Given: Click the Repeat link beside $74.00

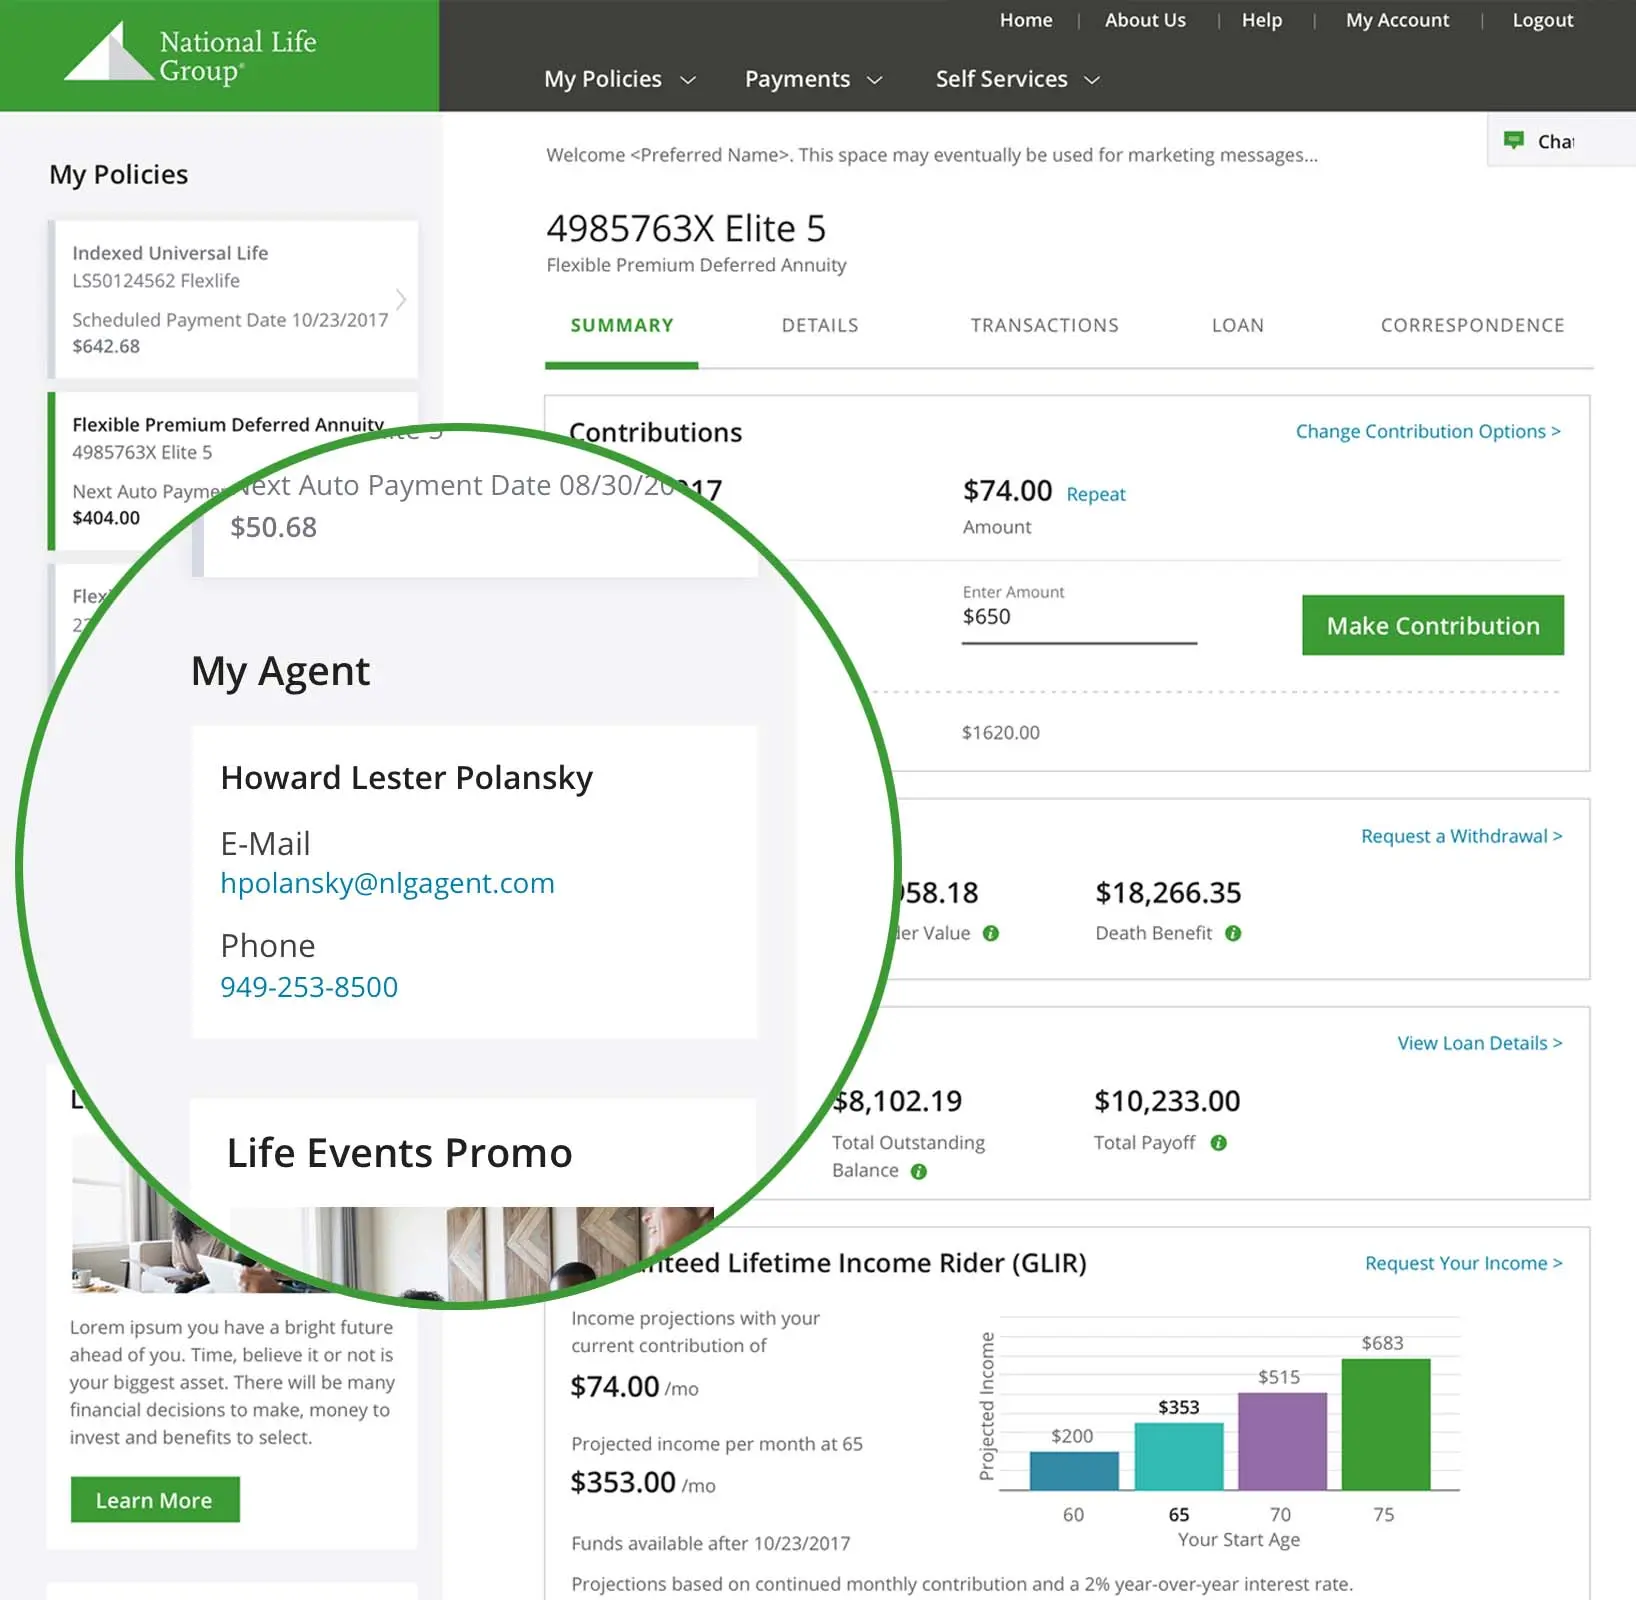Looking at the screenshot, I should 1096,494.
